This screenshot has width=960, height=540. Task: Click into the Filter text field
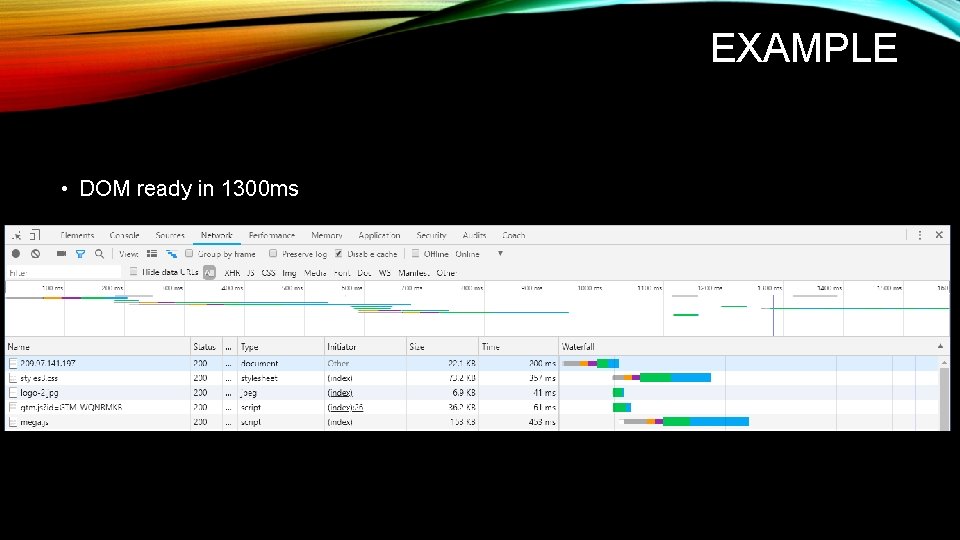[x=64, y=272]
